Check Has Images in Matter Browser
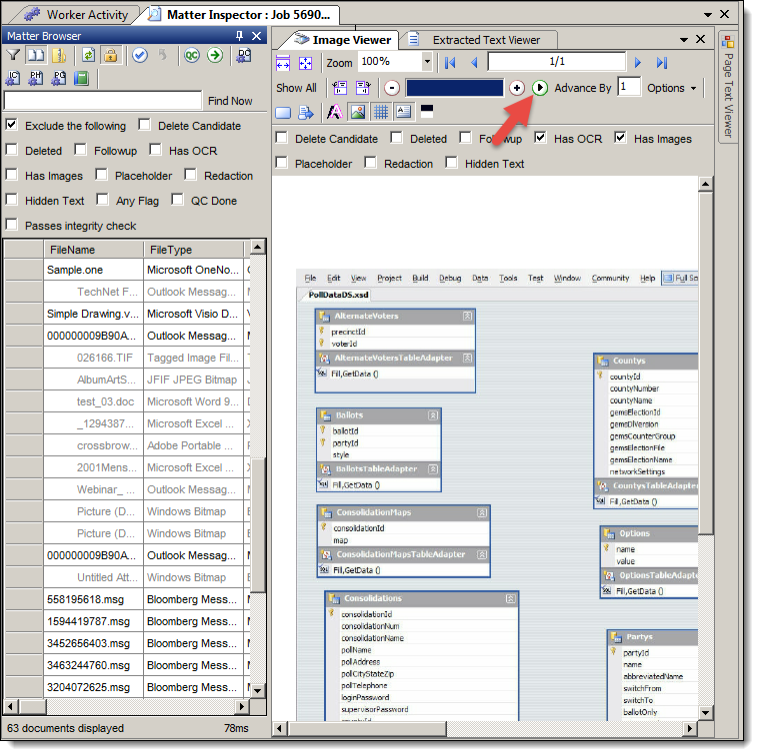The height and width of the screenshot is (756, 759). [x=11, y=175]
